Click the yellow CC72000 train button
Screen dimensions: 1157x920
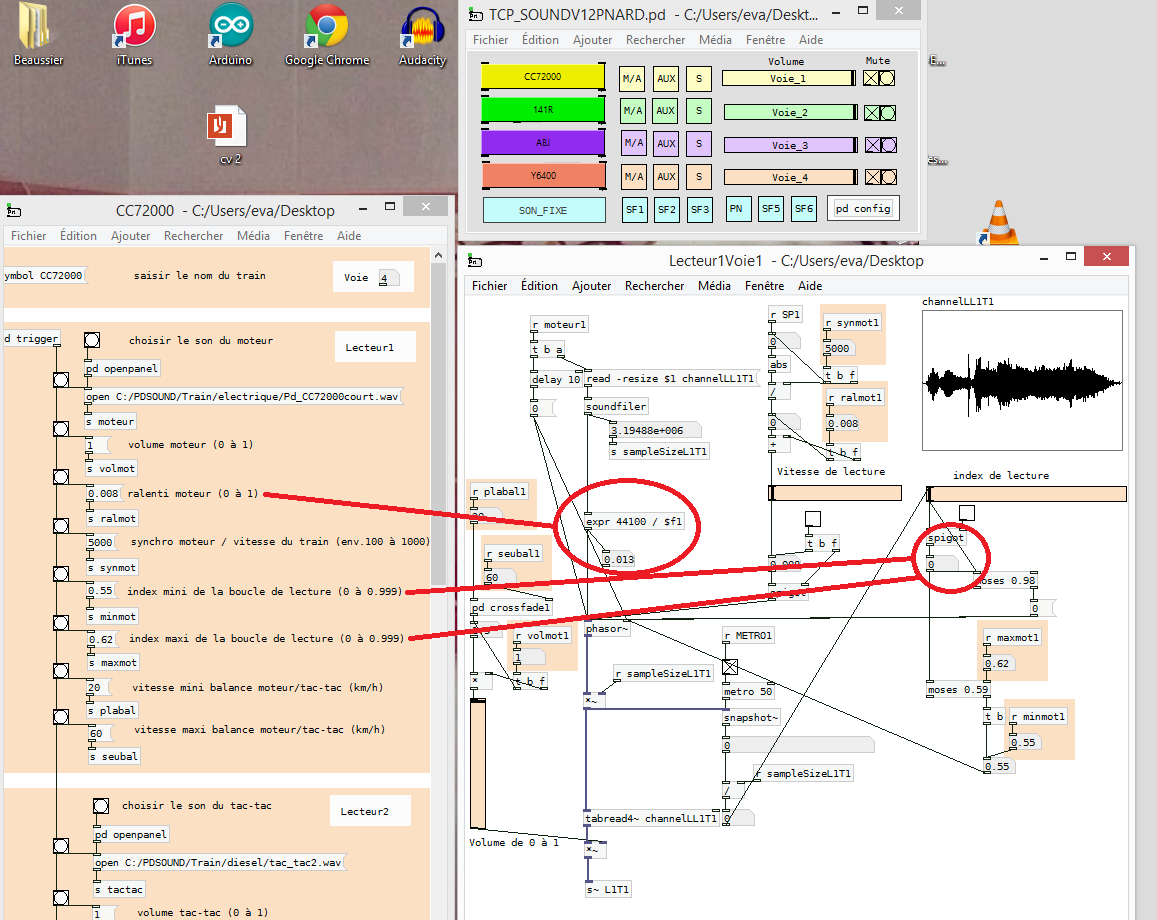543,77
